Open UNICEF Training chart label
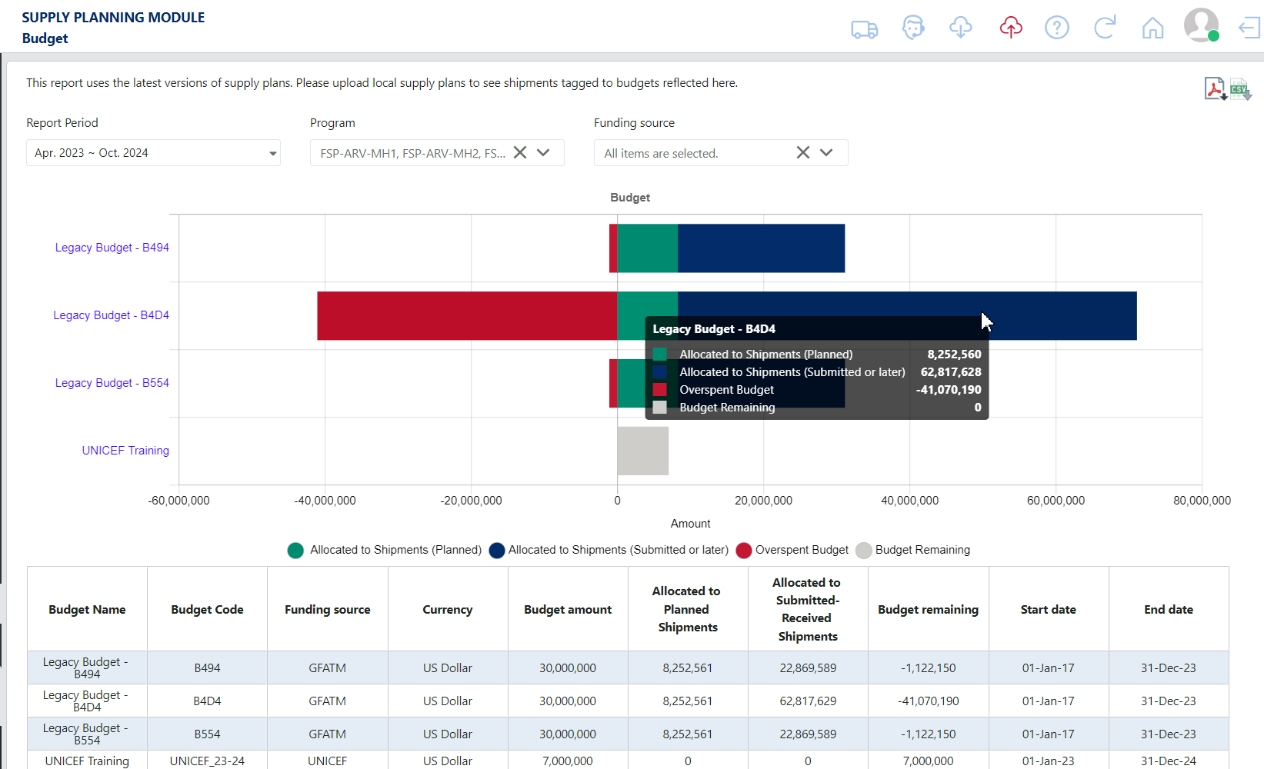1264x769 pixels. [125, 451]
